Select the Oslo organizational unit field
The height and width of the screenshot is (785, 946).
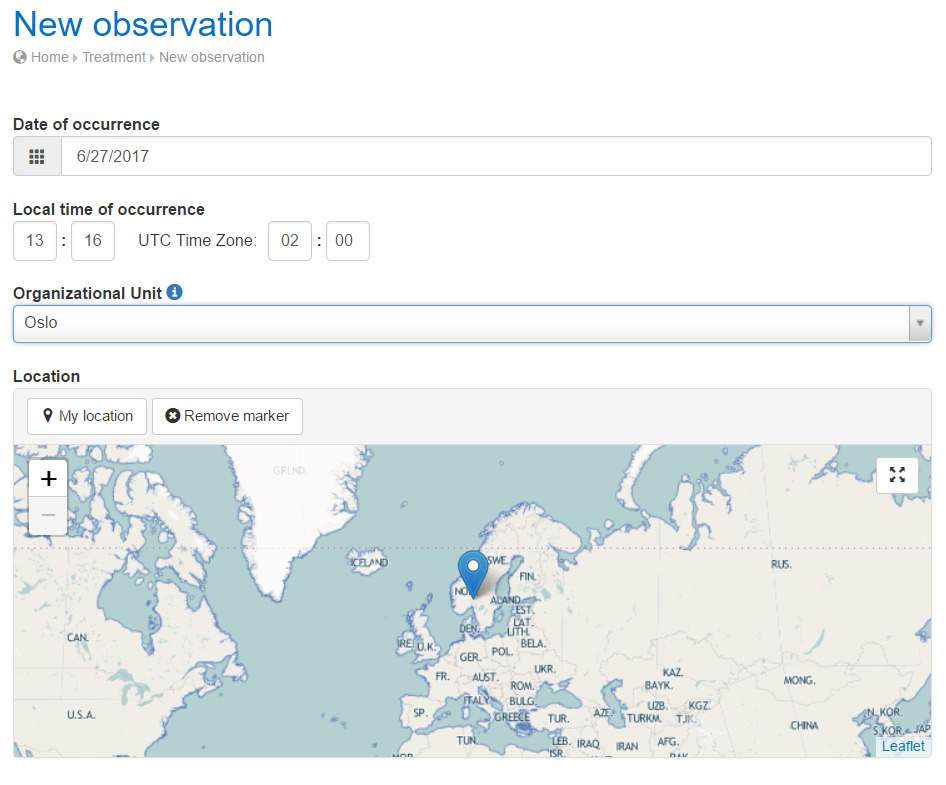coord(460,324)
